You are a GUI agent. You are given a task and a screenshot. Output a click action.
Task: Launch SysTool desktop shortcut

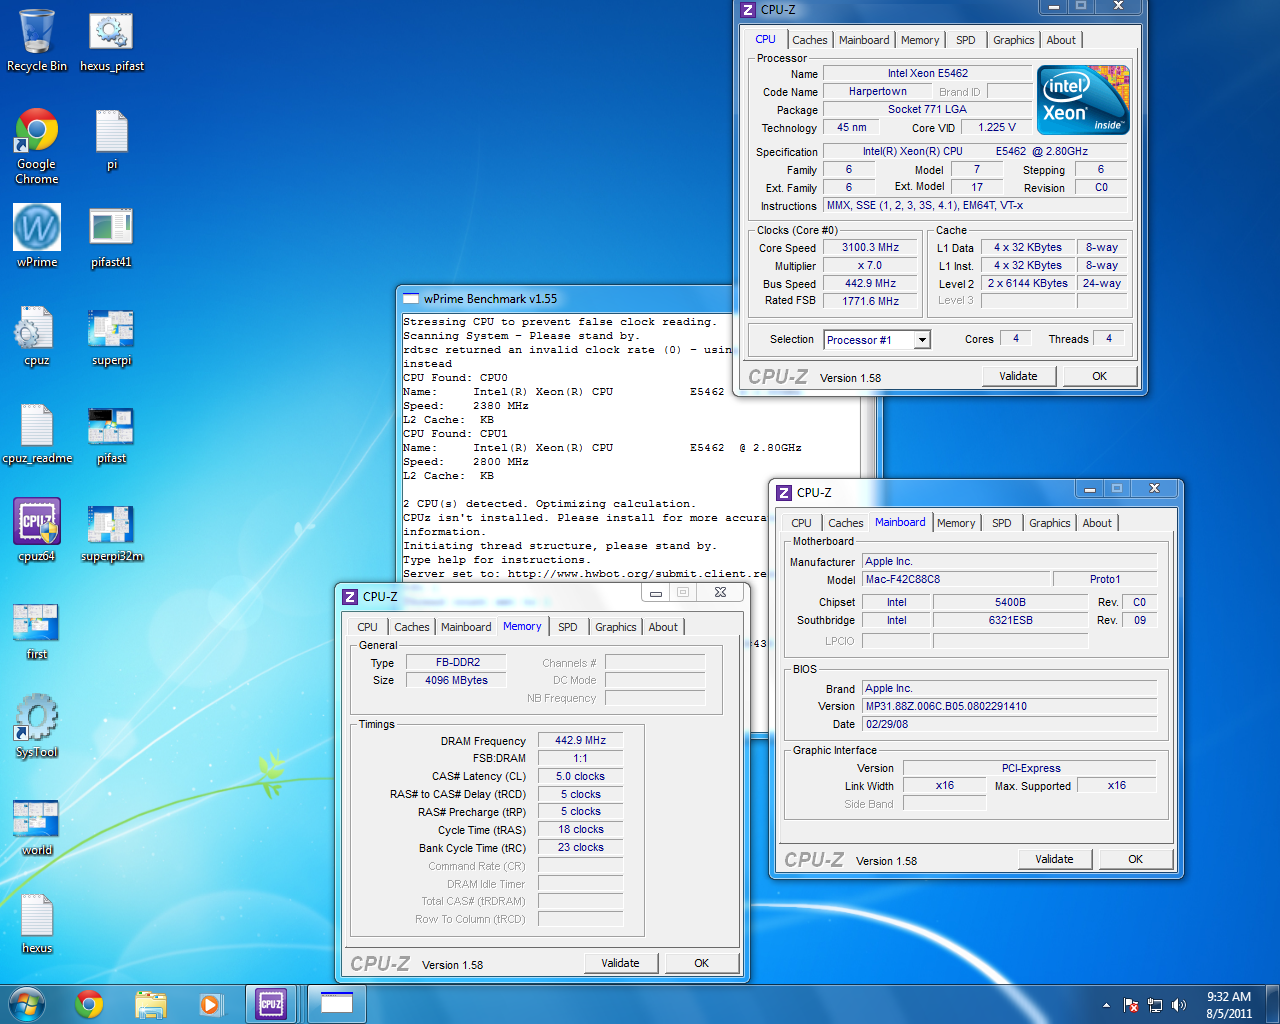37,726
